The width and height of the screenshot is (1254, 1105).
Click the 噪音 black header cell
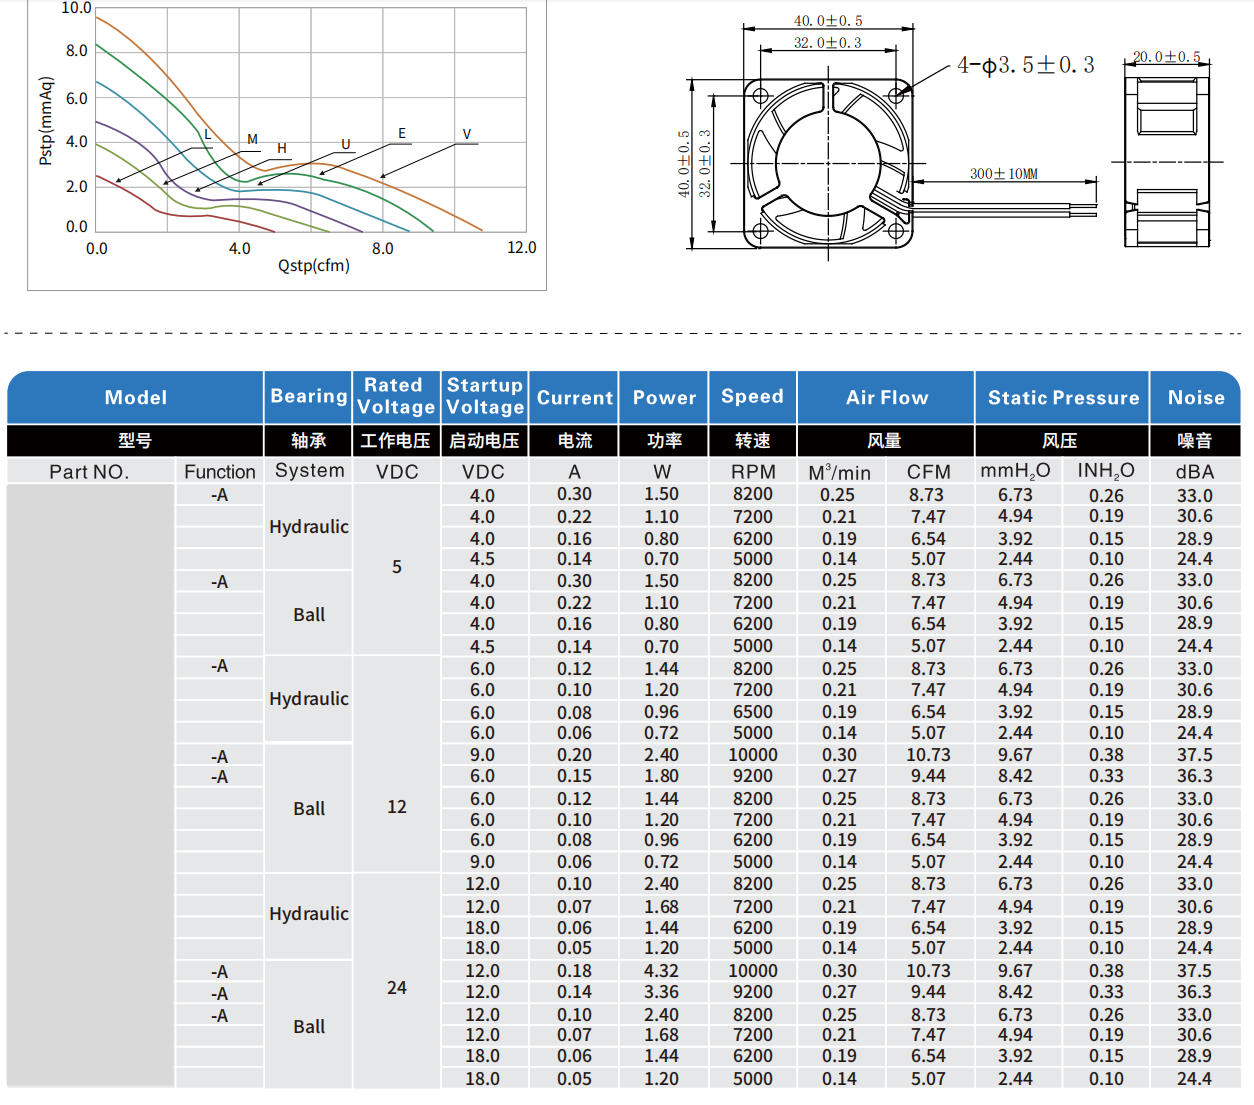pyautogui.click(x=1194, y=440)
